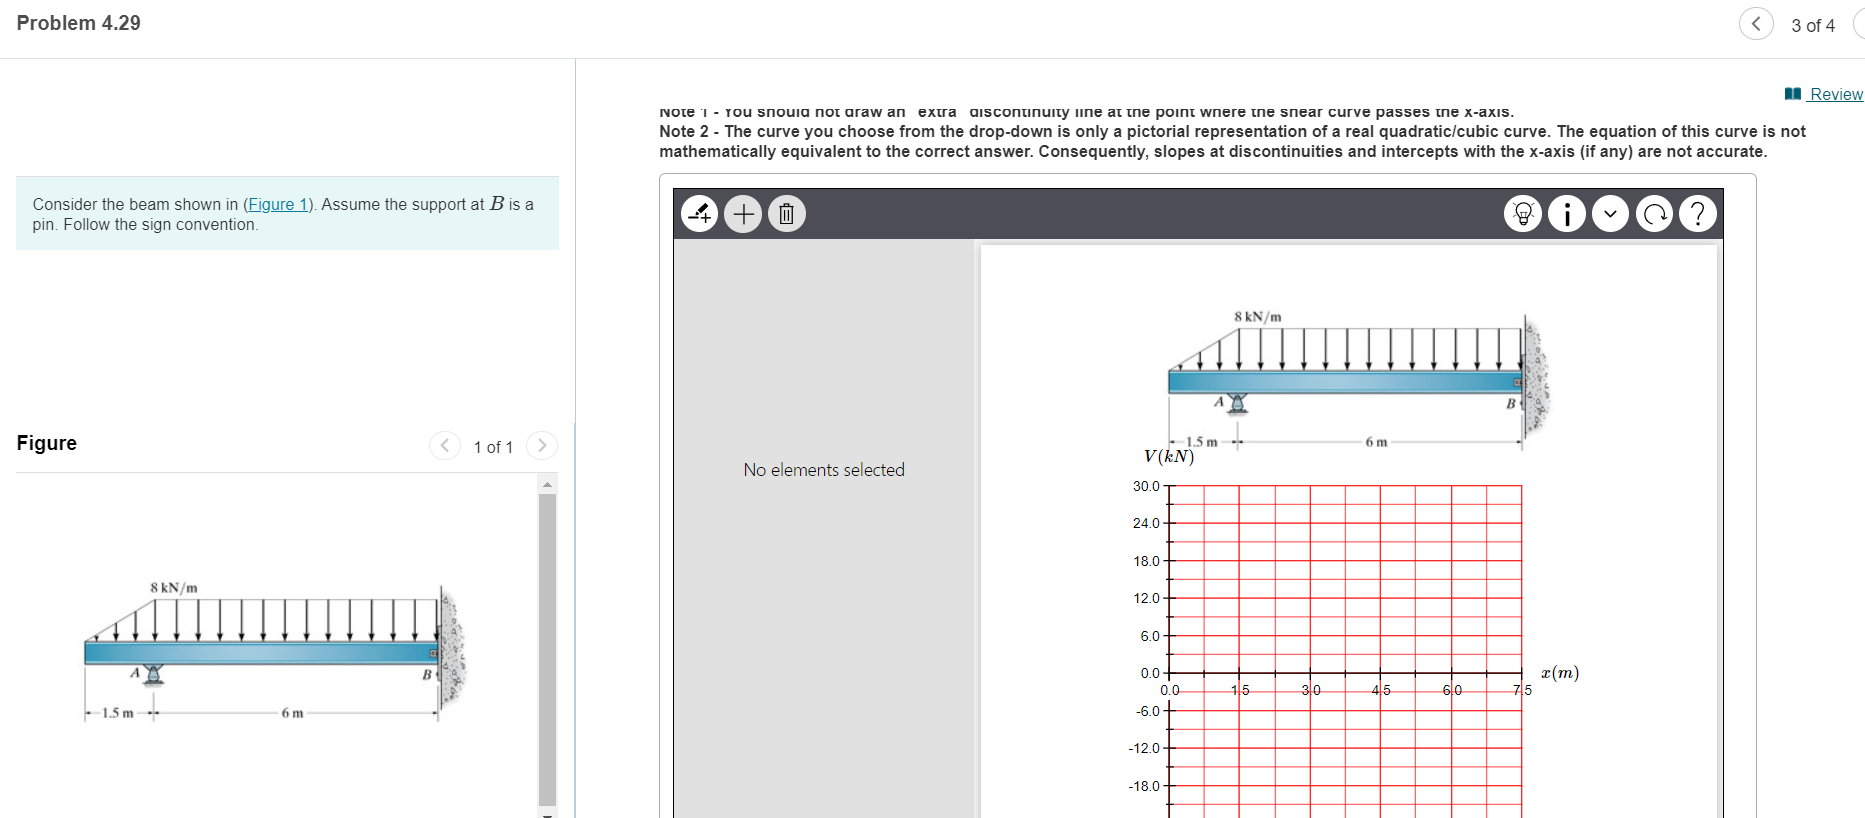Viewport: 1865px width, 818px height.
Task: Open help with the question mark icon
Action: pos(1698,213)
